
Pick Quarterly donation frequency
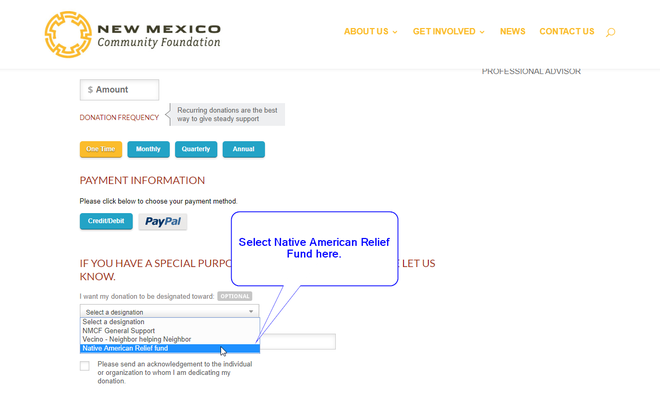tap(196, 149)
